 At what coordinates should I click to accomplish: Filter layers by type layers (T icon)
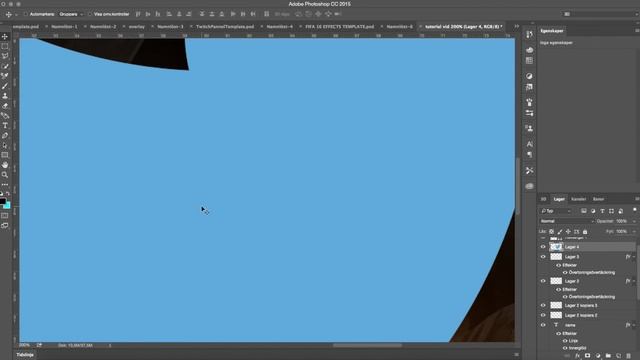[x=602, y=211]
